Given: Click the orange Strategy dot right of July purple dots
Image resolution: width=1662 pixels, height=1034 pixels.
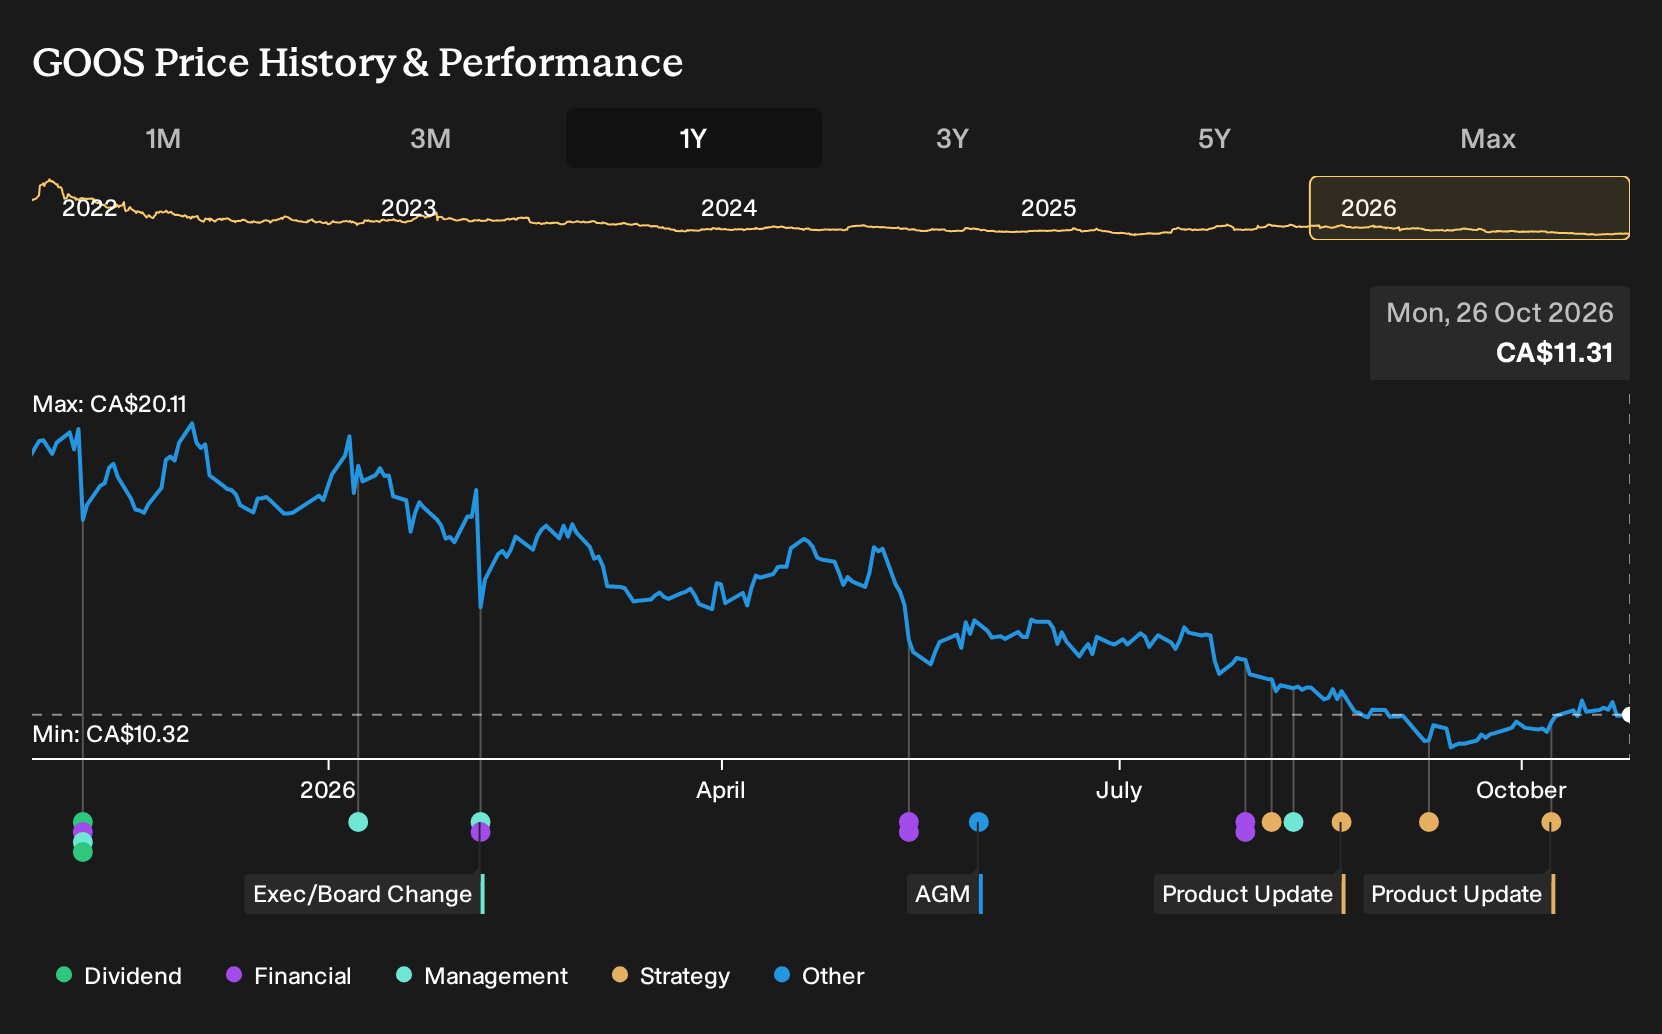Looking at the screenshot, I should [x=1271, y=822].
